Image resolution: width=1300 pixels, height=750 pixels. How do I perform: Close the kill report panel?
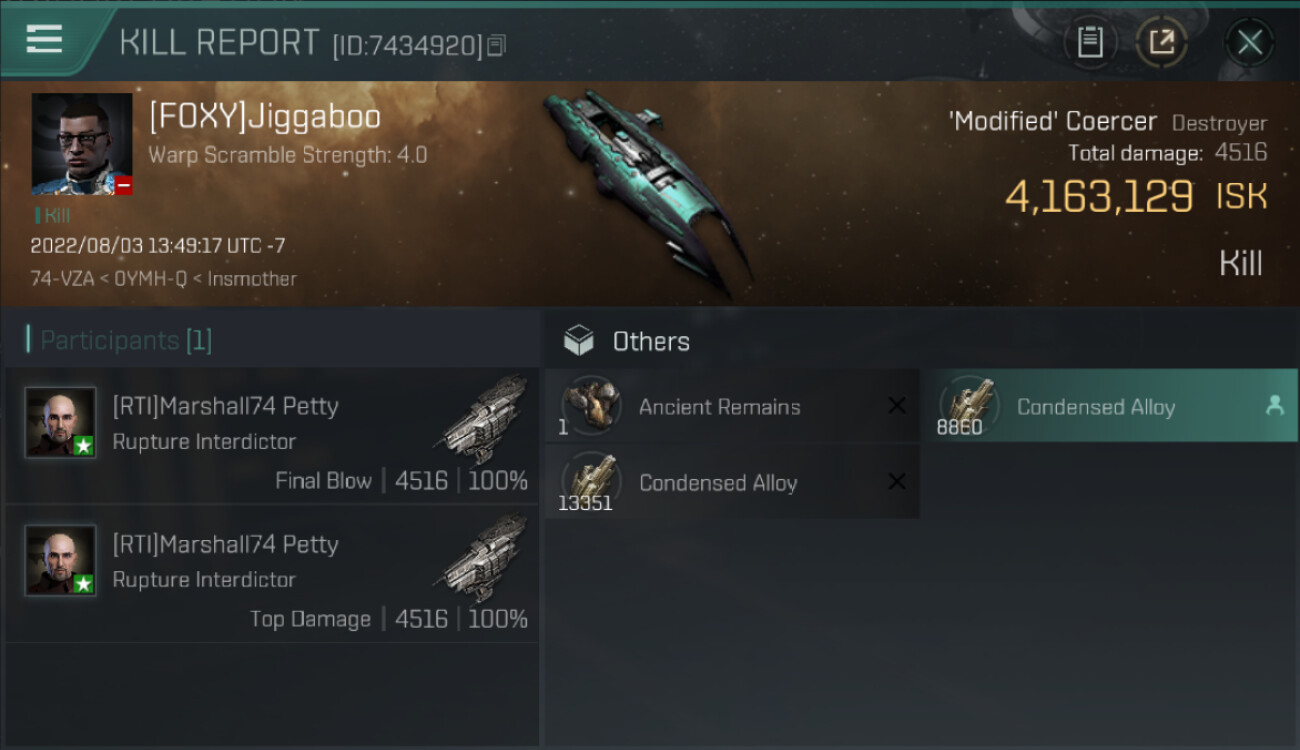1249,42
